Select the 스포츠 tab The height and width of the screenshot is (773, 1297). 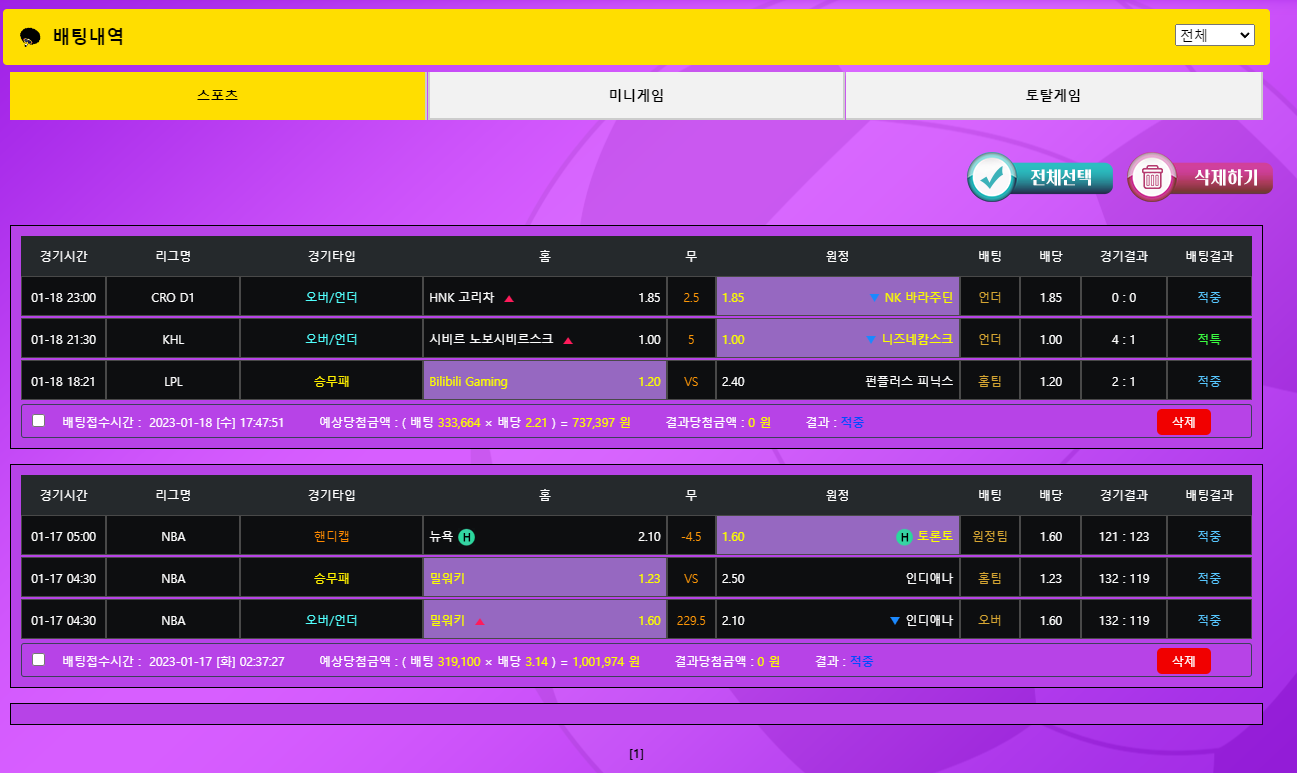coord(218,96)
